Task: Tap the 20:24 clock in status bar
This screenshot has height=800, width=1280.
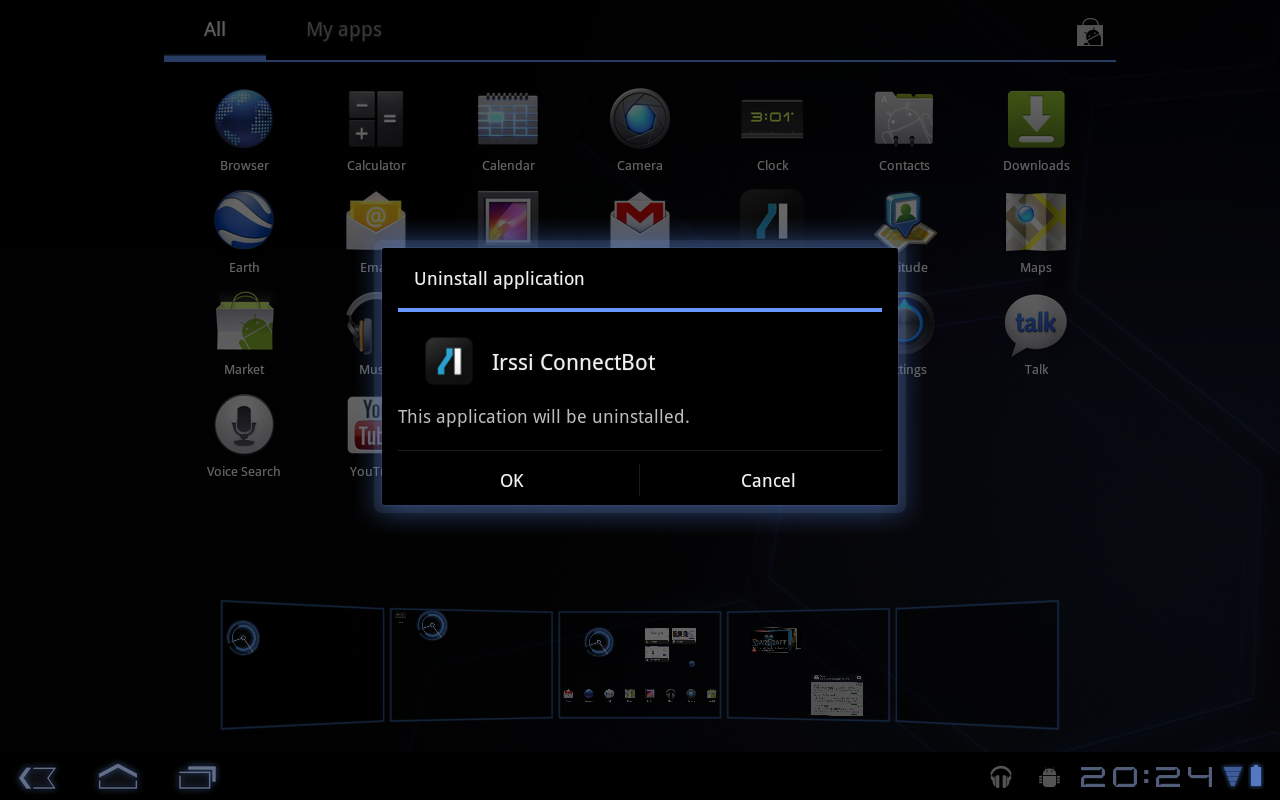Action: 1147,777
